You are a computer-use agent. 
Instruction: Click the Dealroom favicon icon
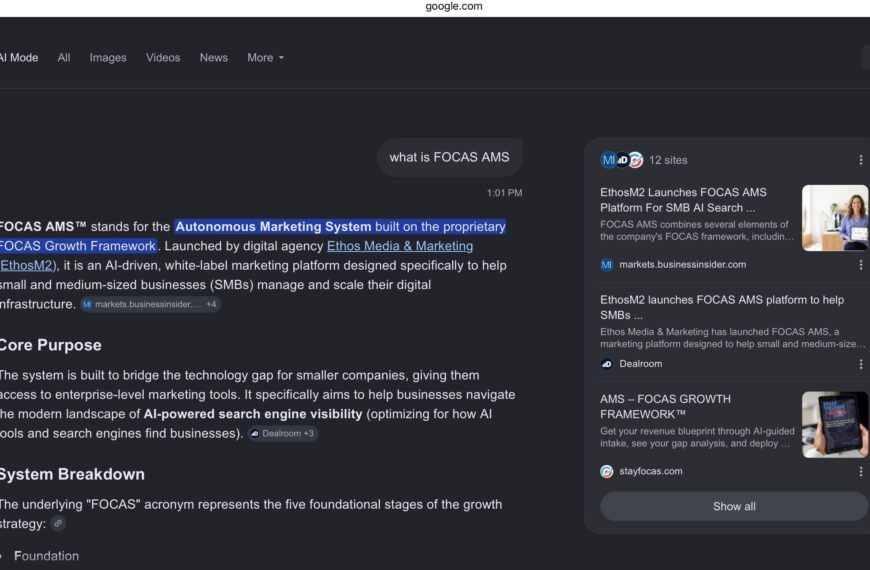(x=606, y=364)
